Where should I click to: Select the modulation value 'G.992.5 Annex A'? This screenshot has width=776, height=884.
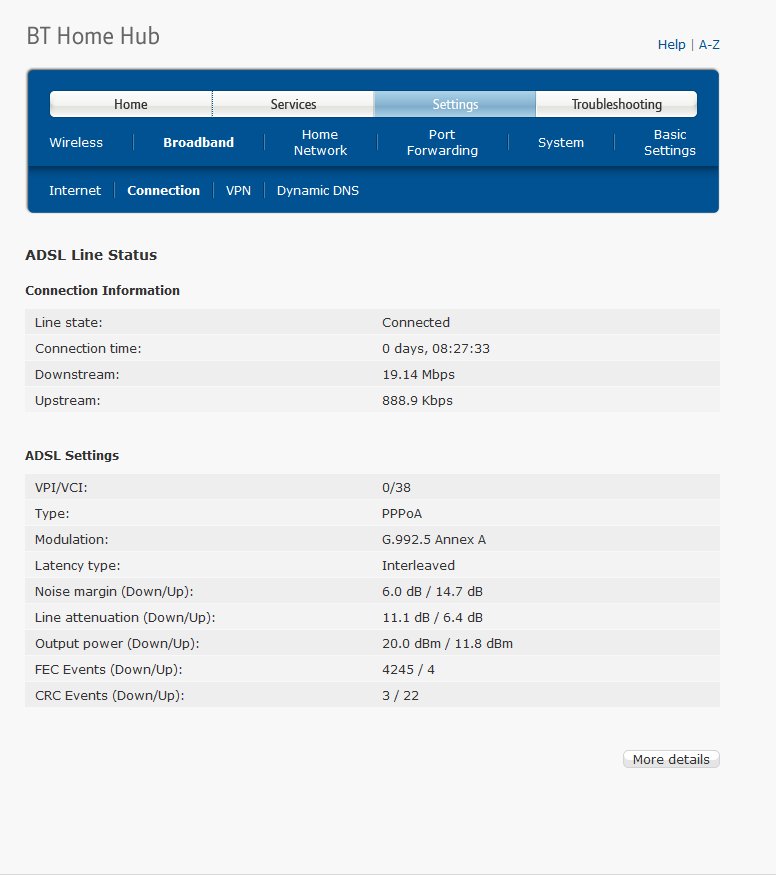tap(434, 540)
